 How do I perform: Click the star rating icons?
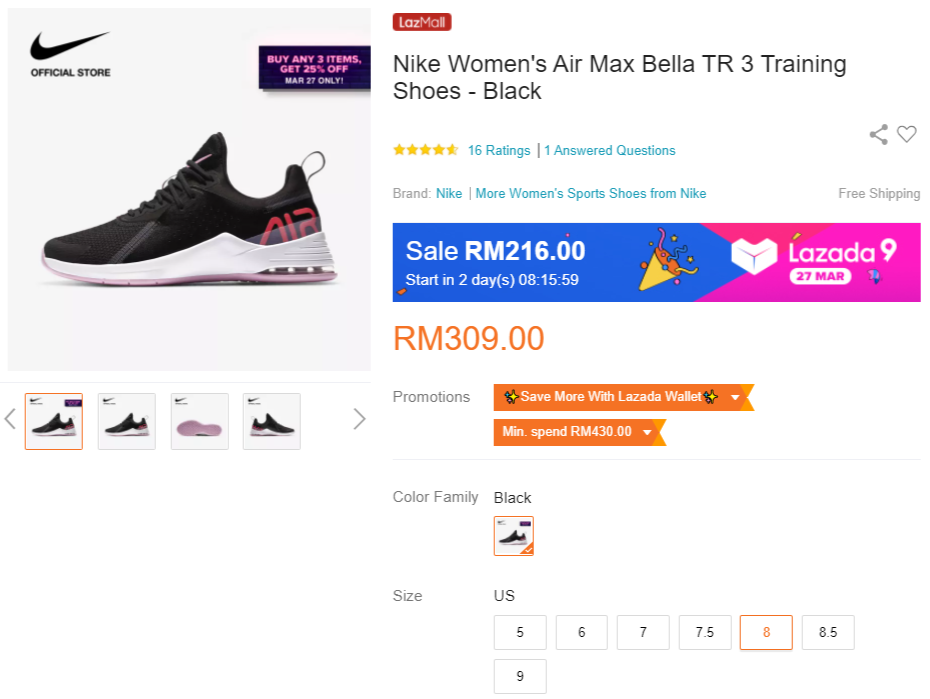425,150
